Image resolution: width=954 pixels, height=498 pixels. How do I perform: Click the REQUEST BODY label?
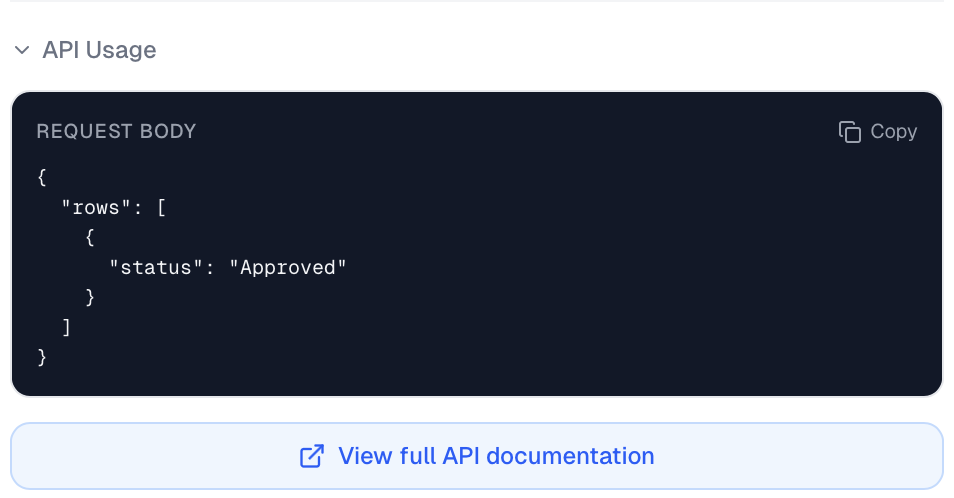pyautogui.click(x=116, y=131)
